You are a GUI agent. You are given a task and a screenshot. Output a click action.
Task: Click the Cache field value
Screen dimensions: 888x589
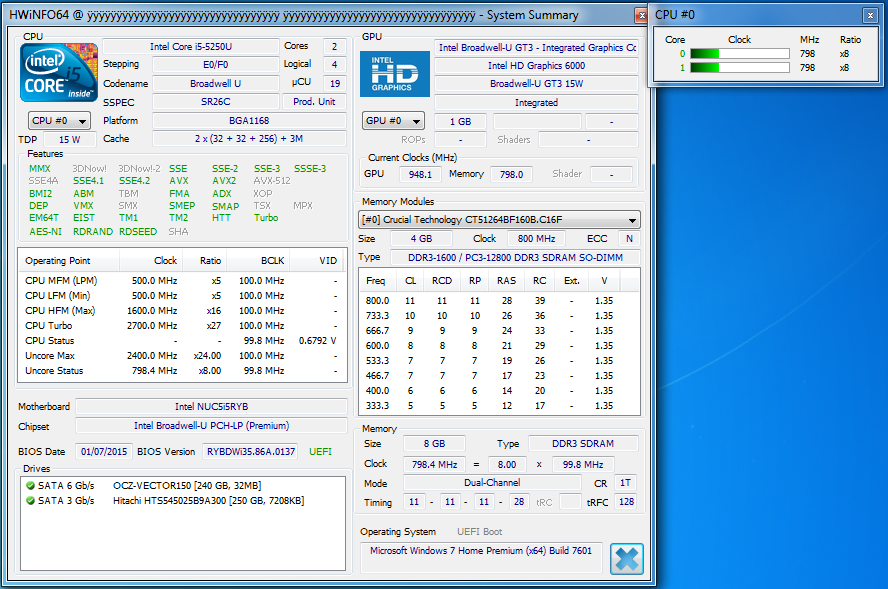(249, 139)
